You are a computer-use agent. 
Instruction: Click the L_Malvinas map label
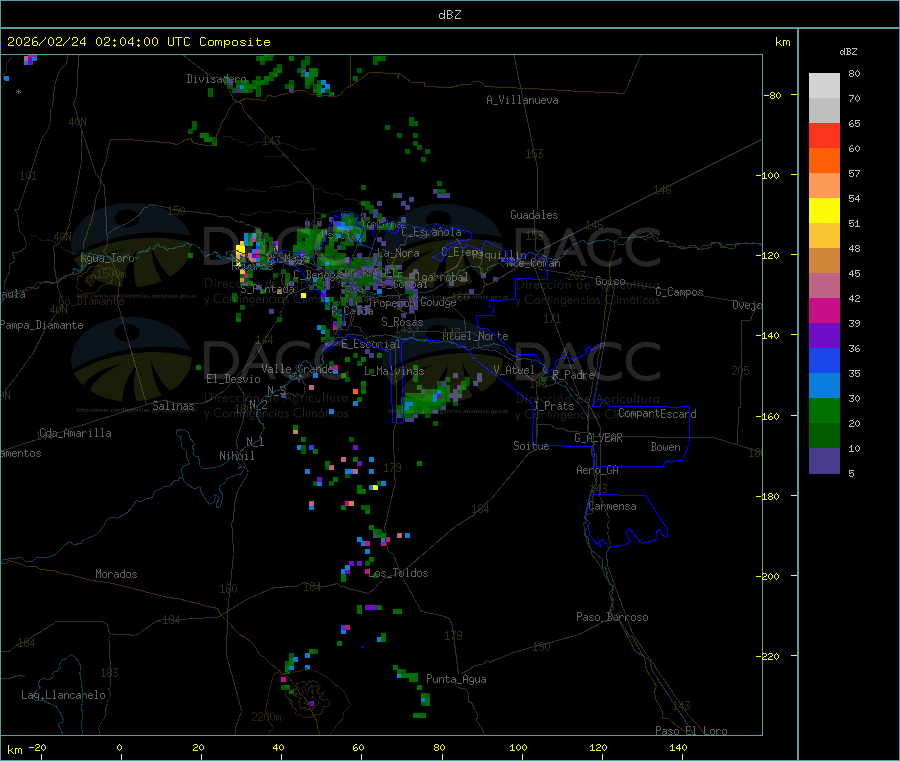[x=394, y=371]
